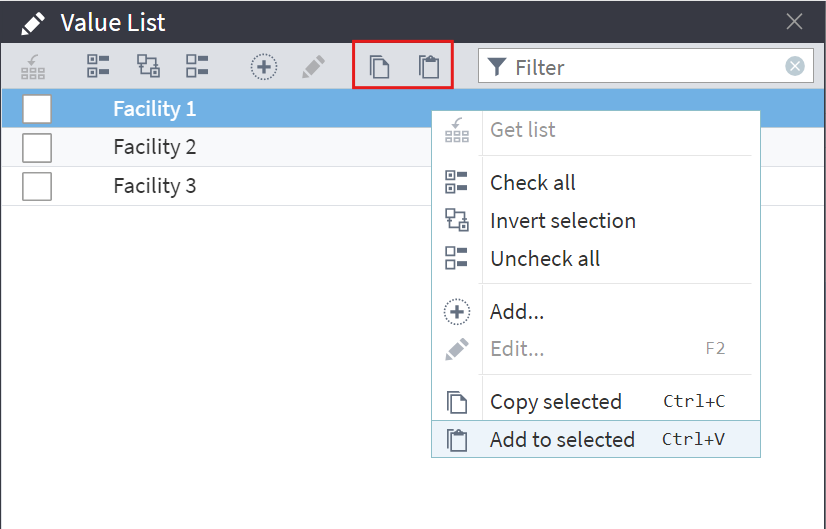
Task: Choose Add to selected in context menu
Action: point(596,439)
